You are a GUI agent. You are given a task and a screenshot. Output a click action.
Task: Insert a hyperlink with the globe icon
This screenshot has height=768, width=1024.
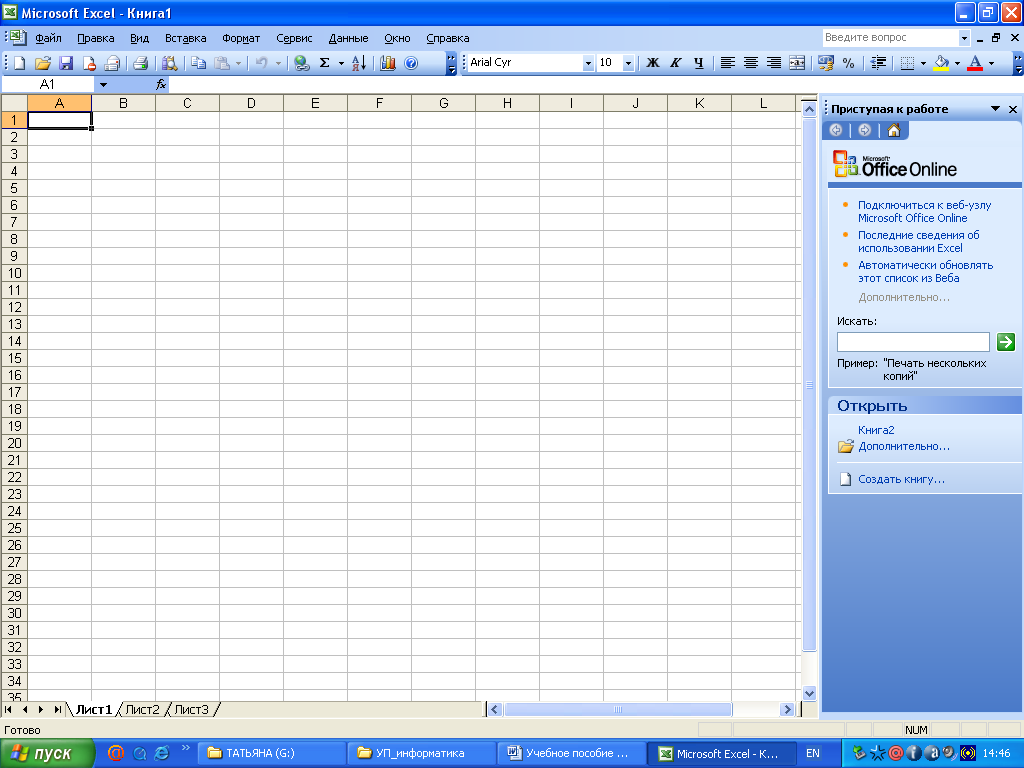[x=301, y=63]
